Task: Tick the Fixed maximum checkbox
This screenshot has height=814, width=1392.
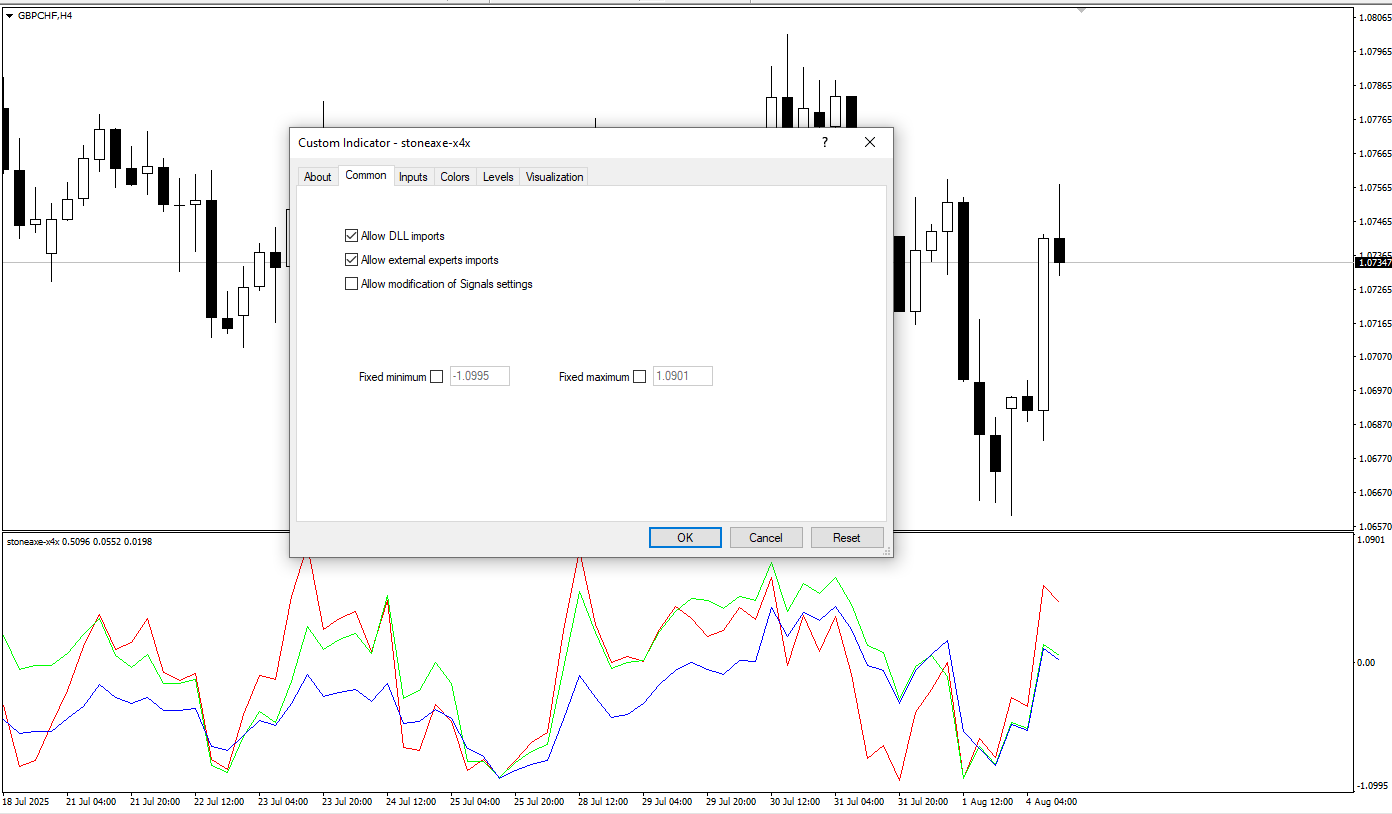Action: (x=640, y=377)
